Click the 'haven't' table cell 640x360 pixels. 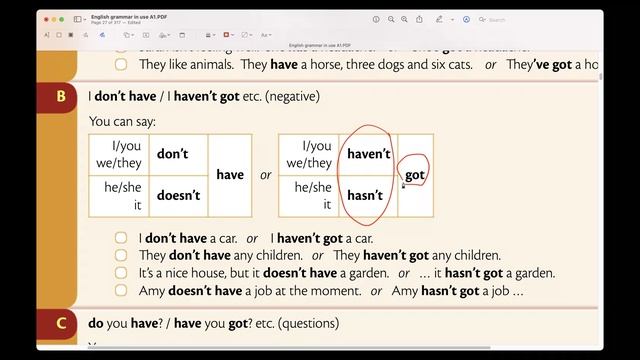368,154
